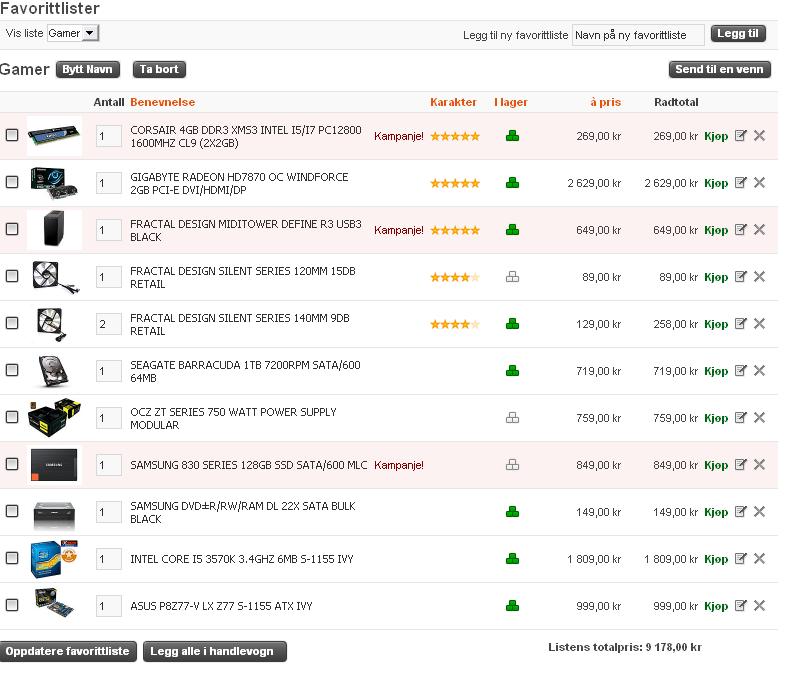
Task: Remove Gigabyte Radeon HD7870 with X icon
Action: click(760, 182)
